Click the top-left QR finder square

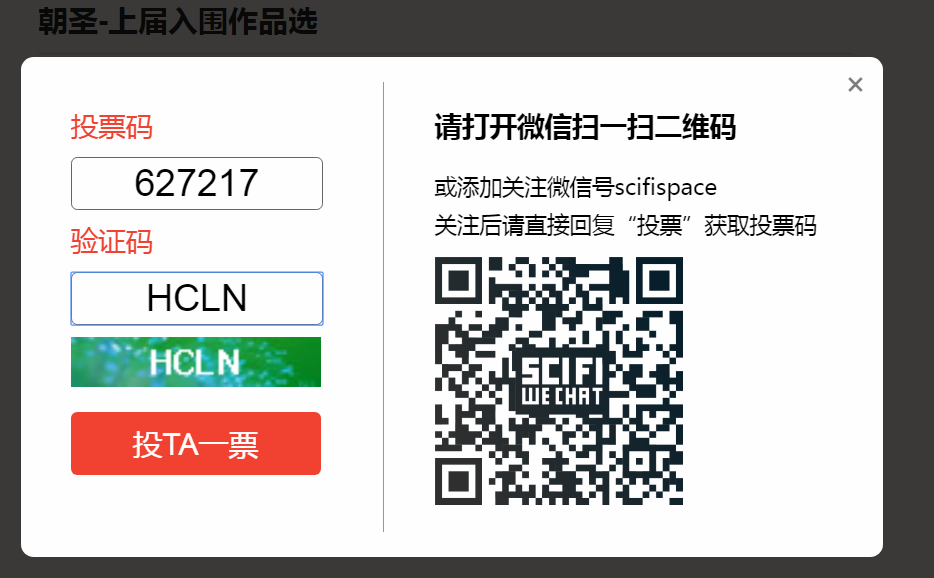click(458, 280)
